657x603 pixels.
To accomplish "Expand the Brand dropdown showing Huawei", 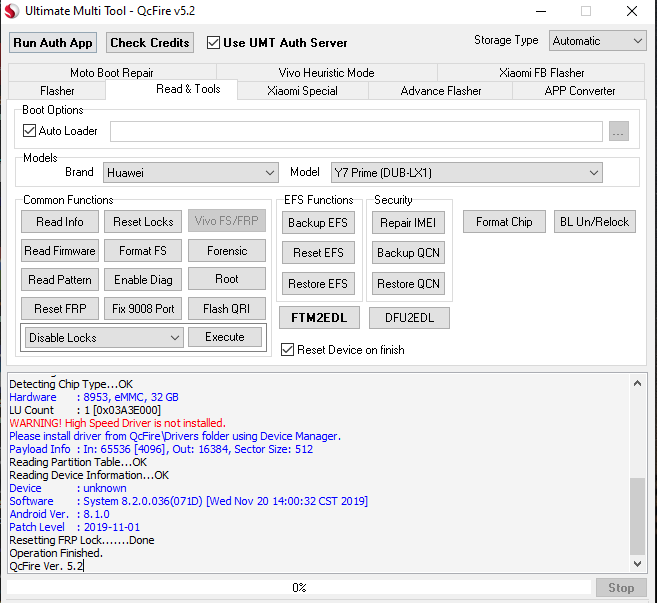I will 191,173.
